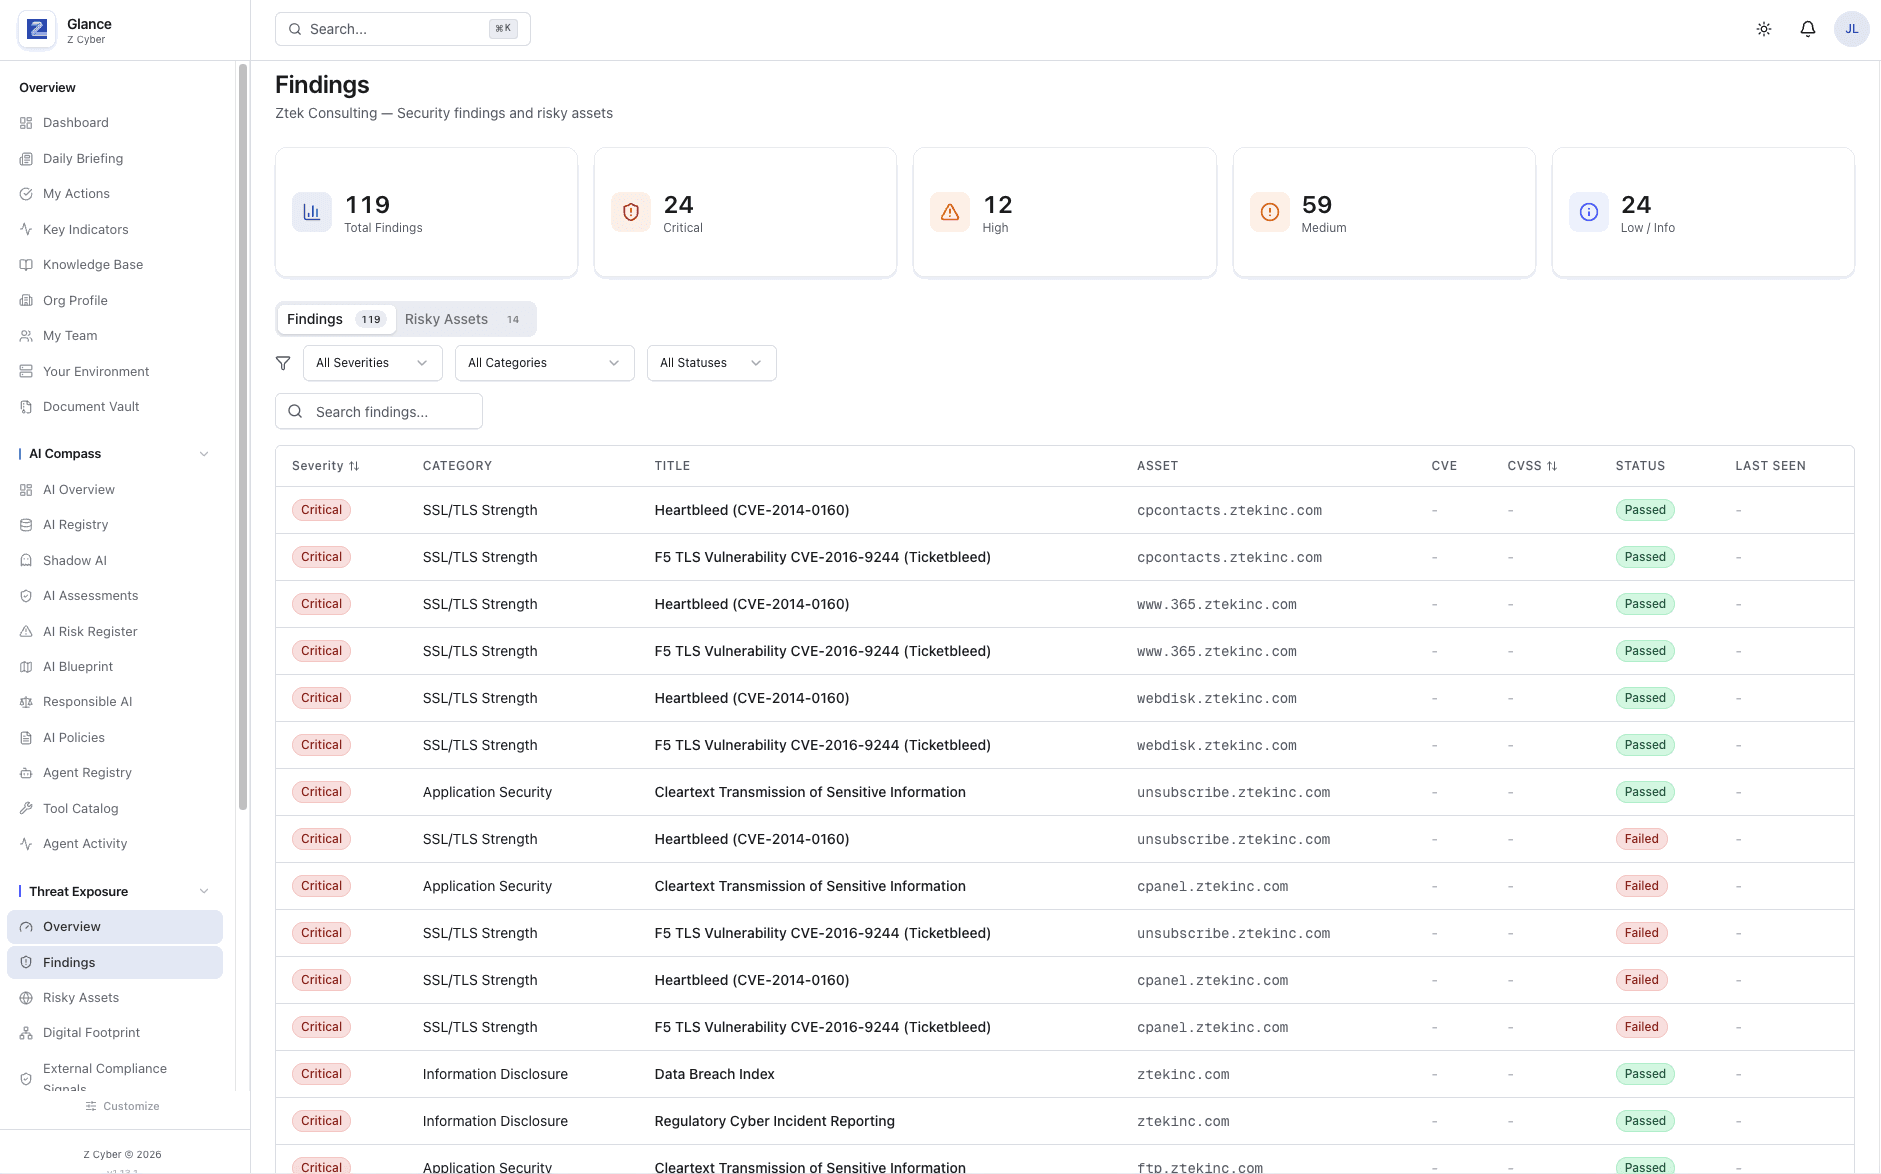
Task: Click the AI Assessments shield icon
Action: (26, 596)
